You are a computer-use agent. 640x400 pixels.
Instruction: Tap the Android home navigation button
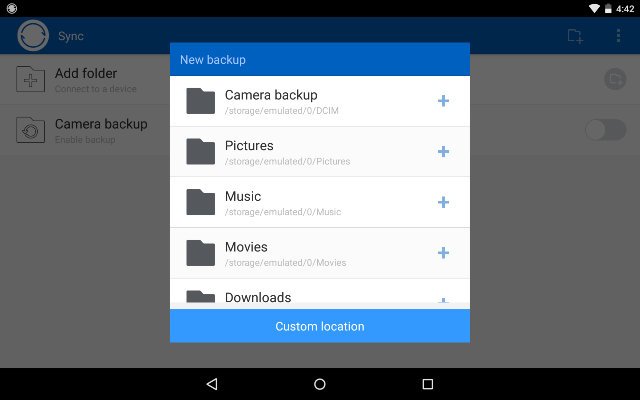click(320, 384)
